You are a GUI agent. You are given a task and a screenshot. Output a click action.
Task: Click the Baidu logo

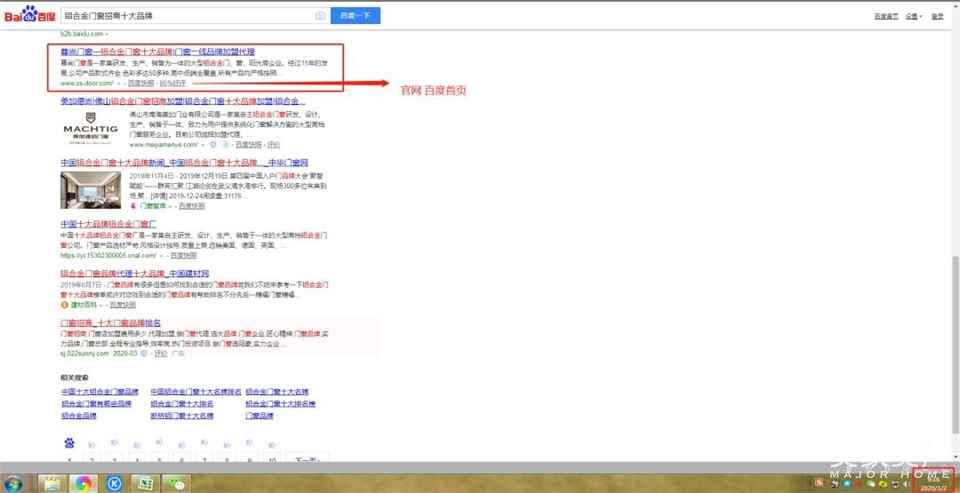pos(30,16)
